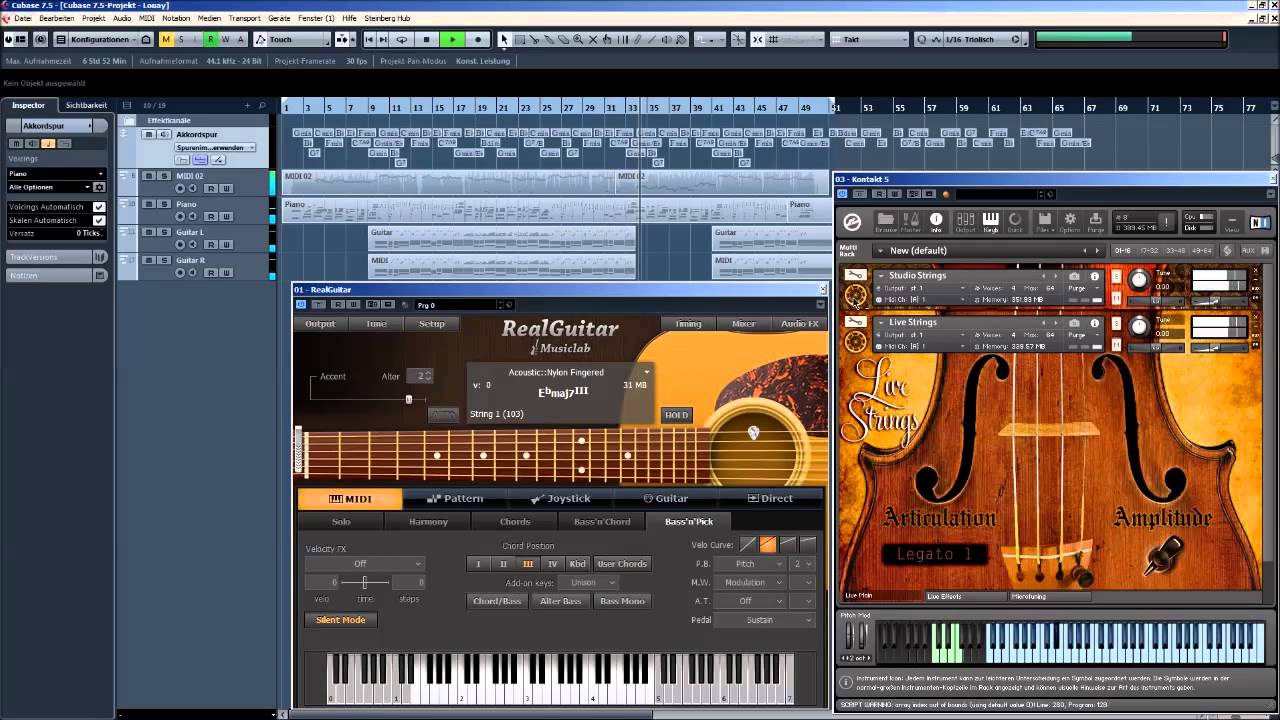Select the Mute X tool
This screenshot has width=1280, height=720.
[x=593, y=40]
